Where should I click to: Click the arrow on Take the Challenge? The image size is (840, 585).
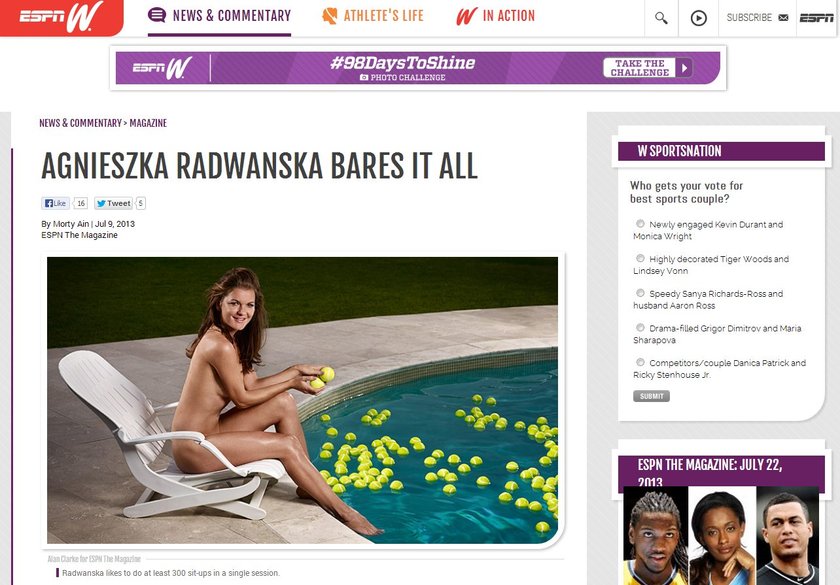tap(684, 68)
